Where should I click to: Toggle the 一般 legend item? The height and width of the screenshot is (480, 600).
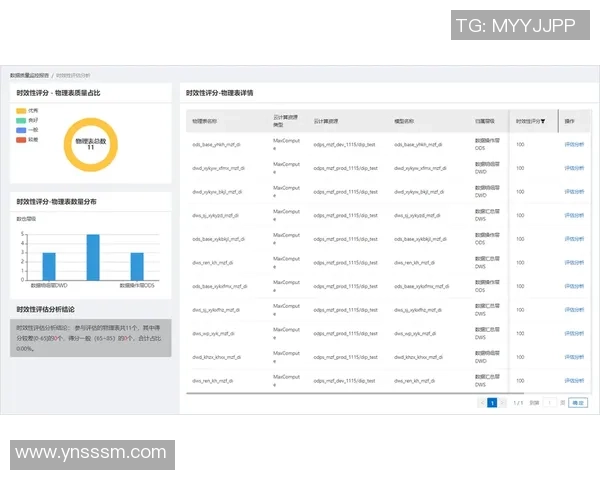tap(29, 130)
